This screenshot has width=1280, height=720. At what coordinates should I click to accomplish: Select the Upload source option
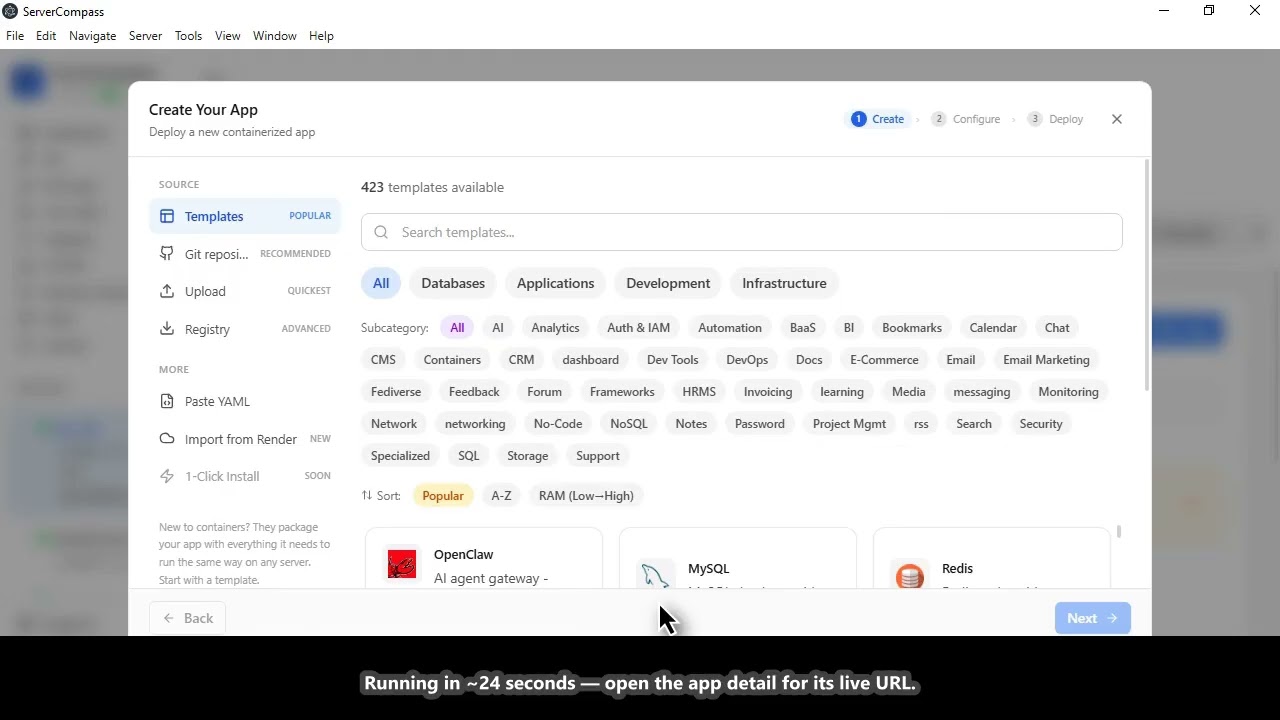pos(245,291)
